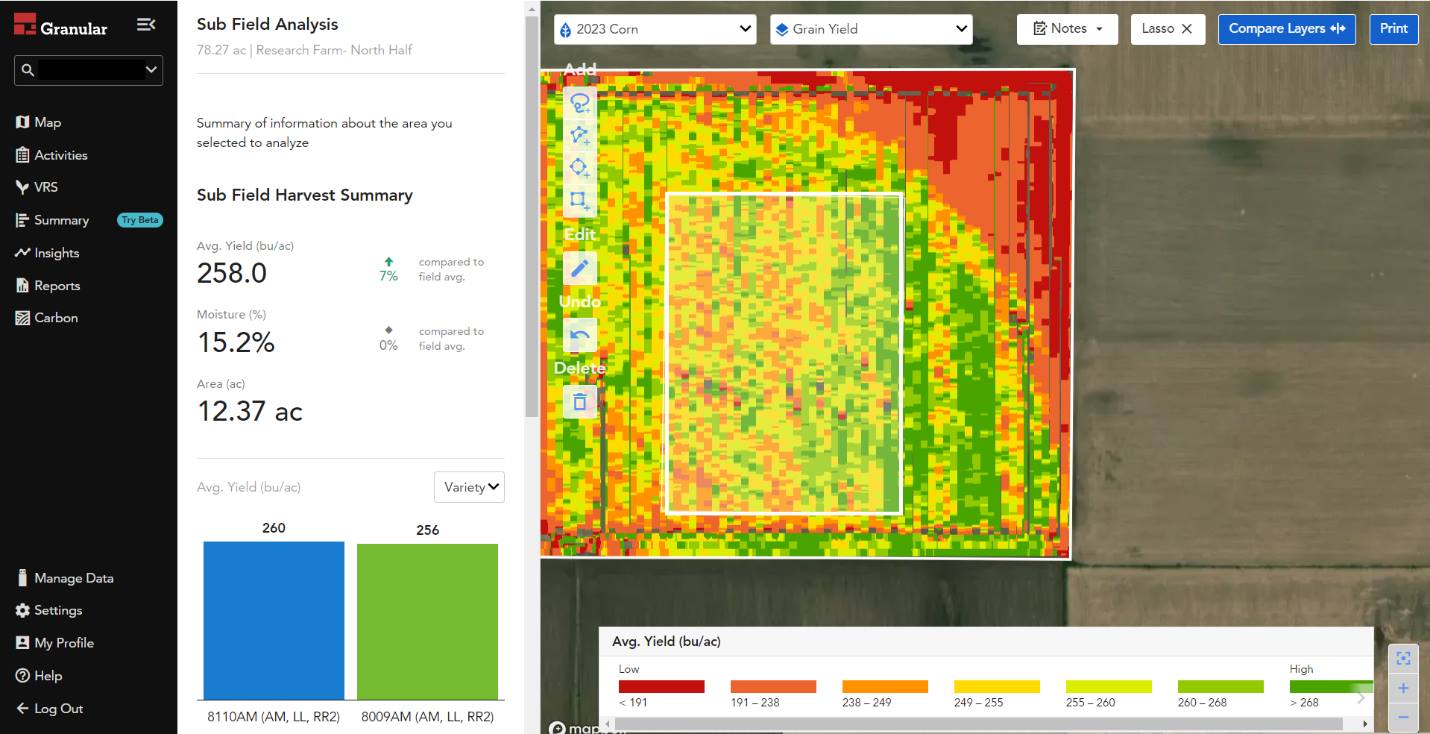Open the Carbon menu item
The image size is (1430, 734).
tap(55, 318)
